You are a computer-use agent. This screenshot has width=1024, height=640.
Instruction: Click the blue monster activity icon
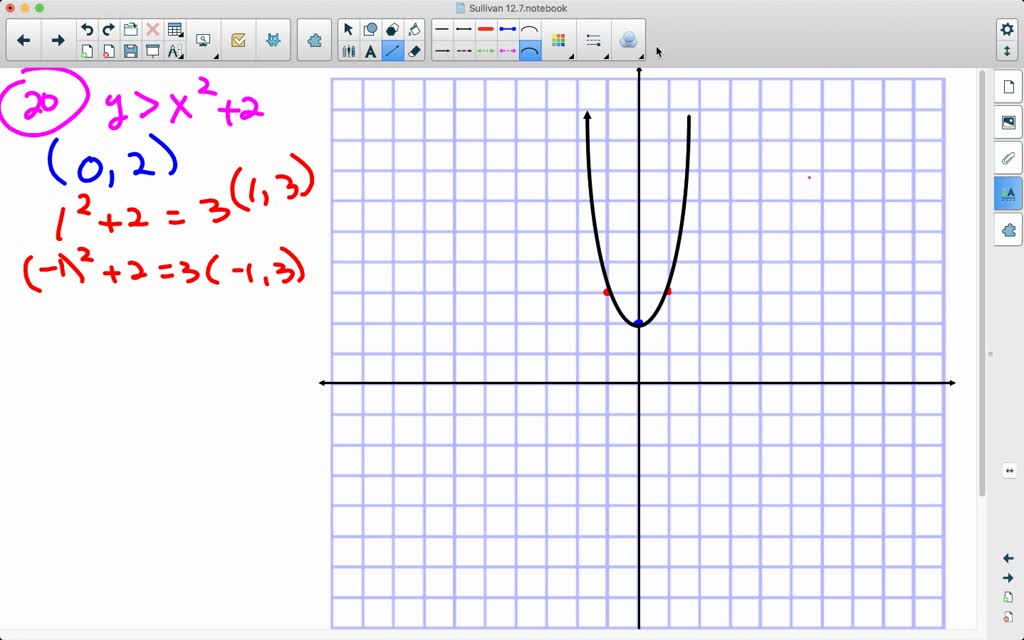274,40
